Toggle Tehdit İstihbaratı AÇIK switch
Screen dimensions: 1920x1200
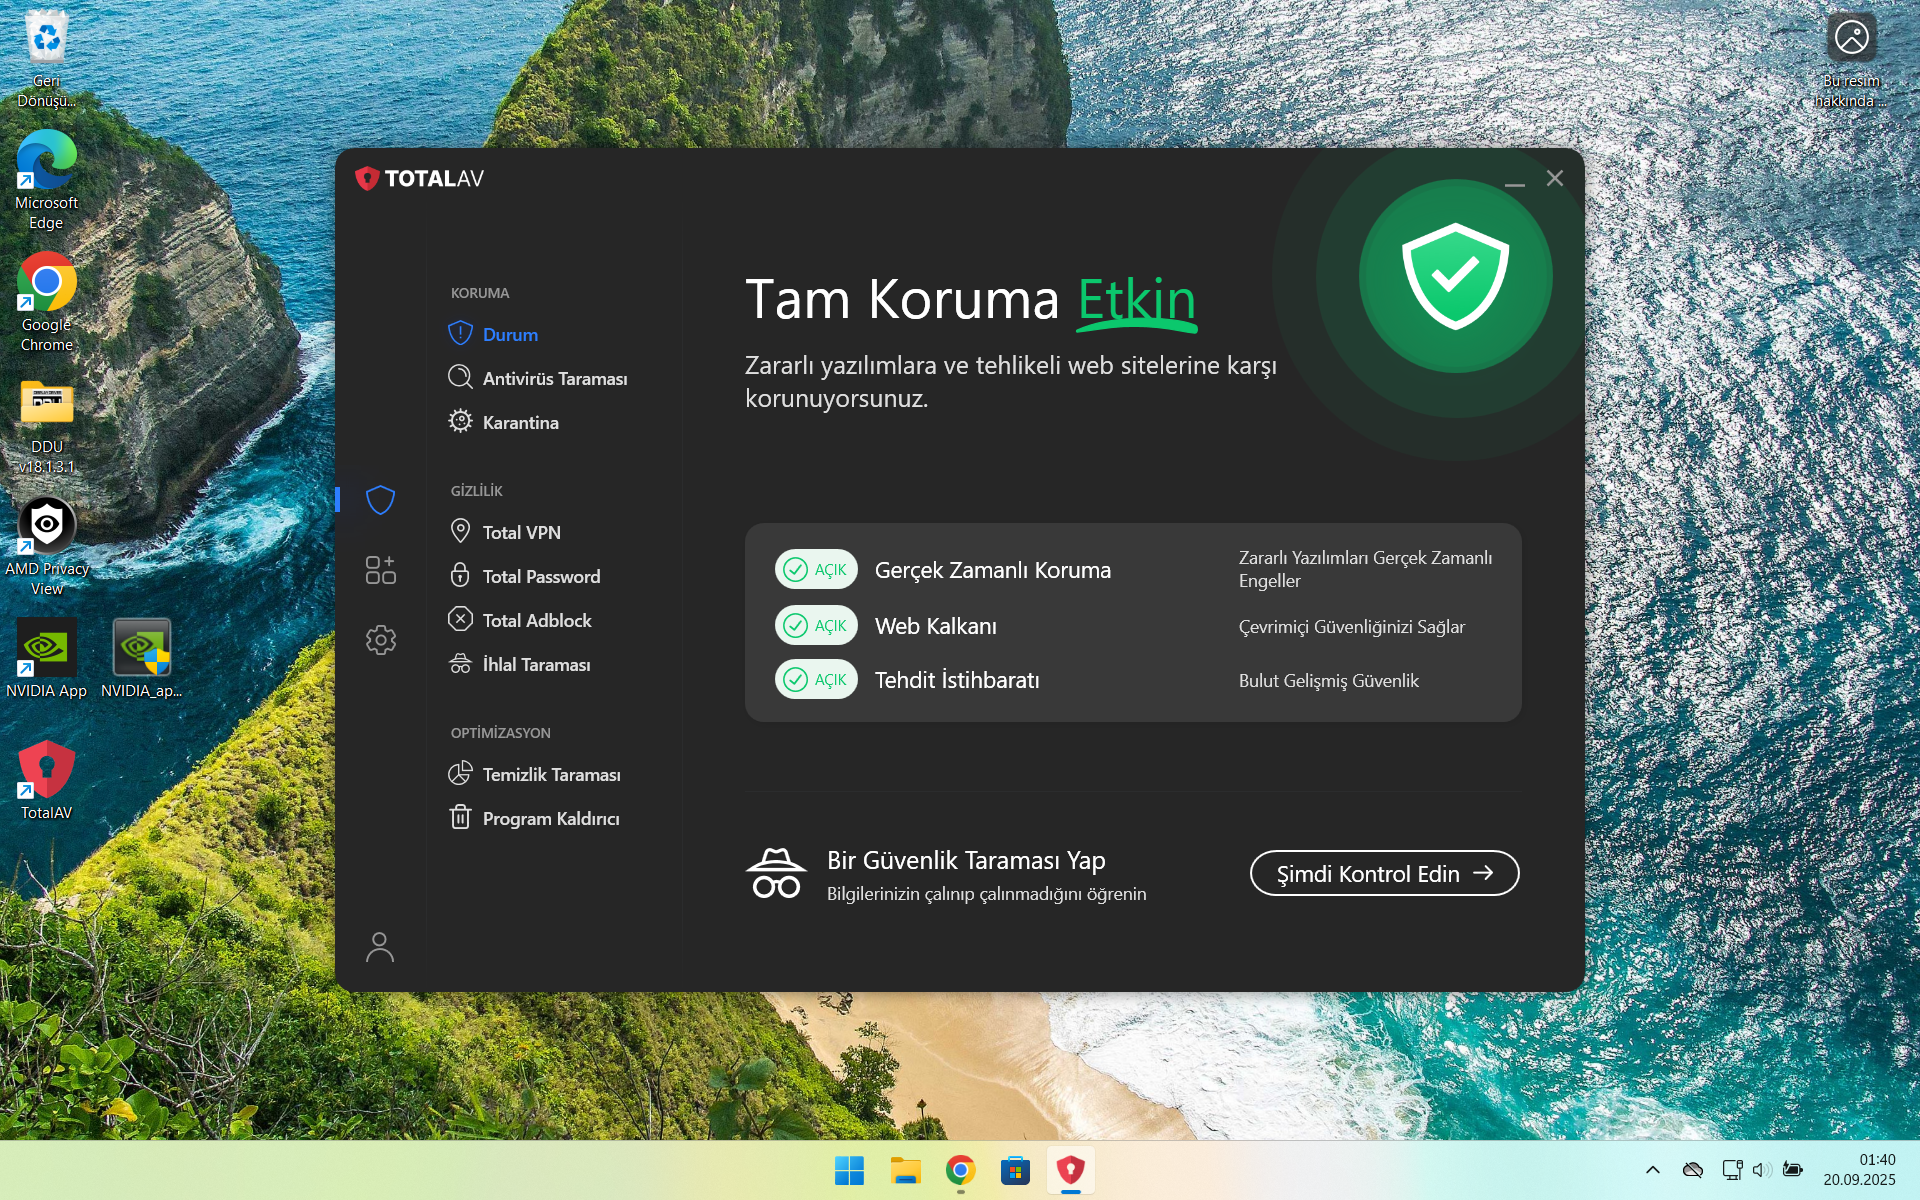pyautogui.click(x=816, y=679)
